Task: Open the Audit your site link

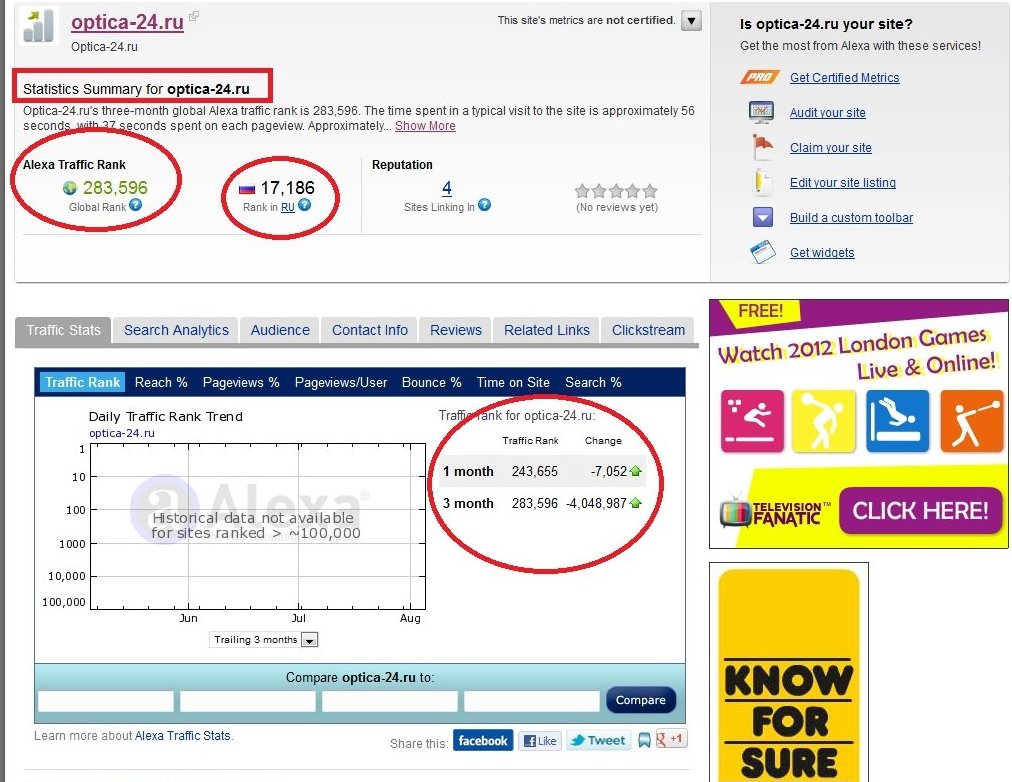Action: [827, 113]
